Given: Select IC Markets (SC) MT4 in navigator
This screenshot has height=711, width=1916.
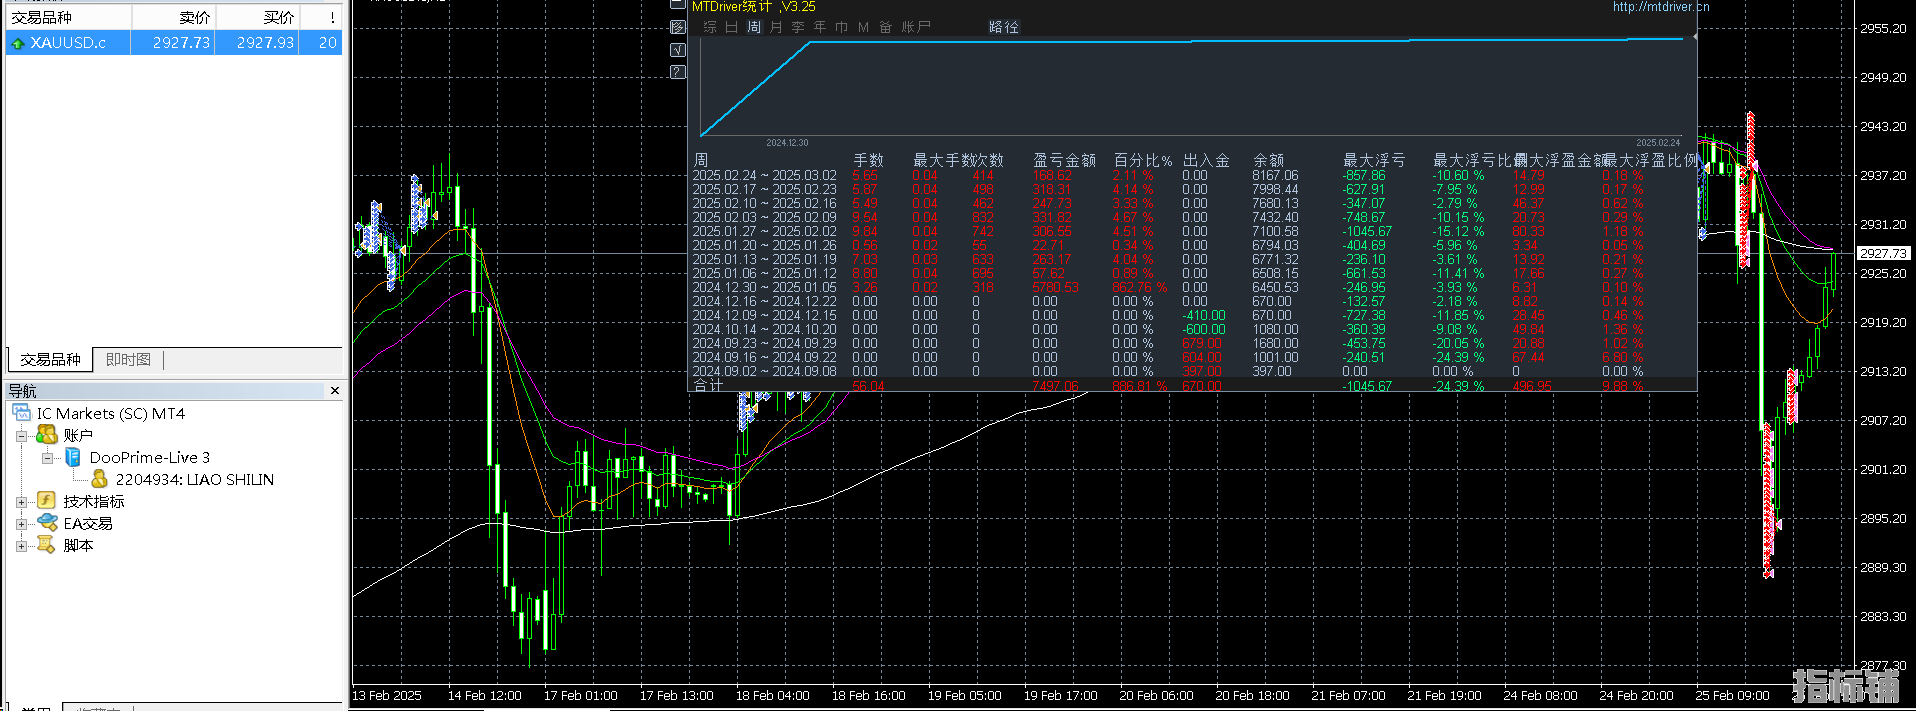Looking at the screenshot, I should coord(111,413).
